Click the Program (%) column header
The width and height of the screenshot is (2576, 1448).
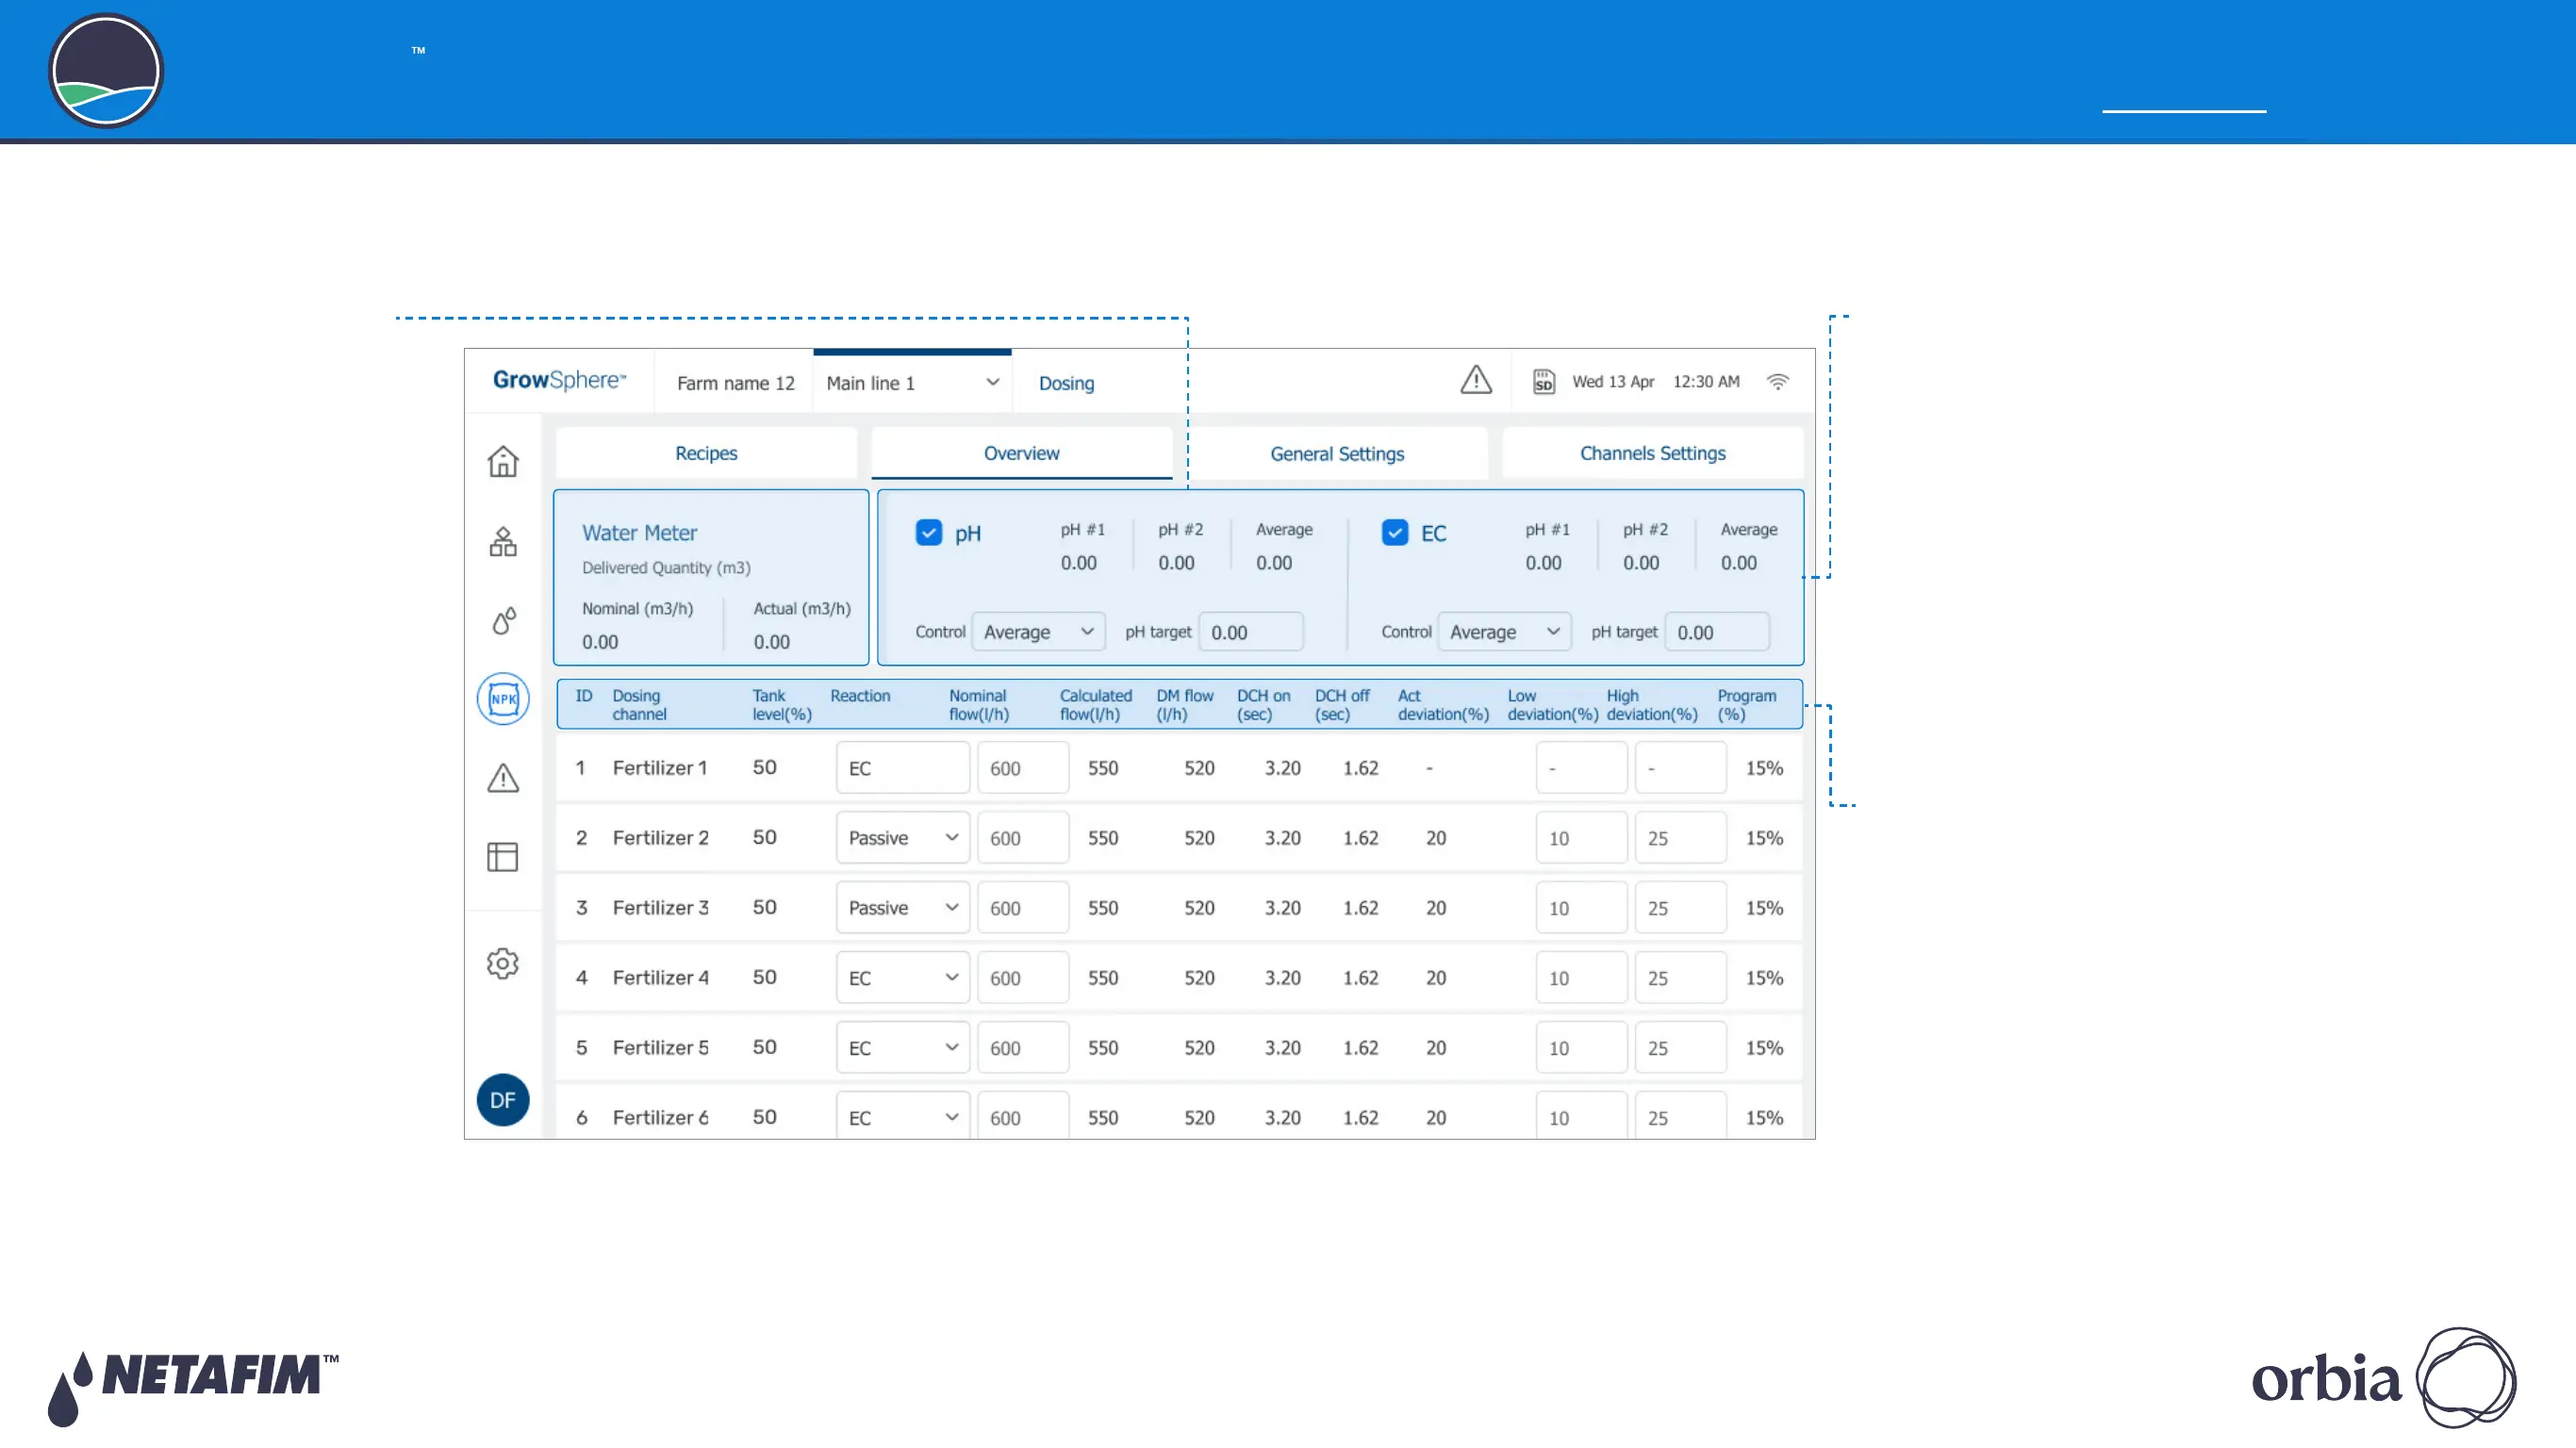1747,704
